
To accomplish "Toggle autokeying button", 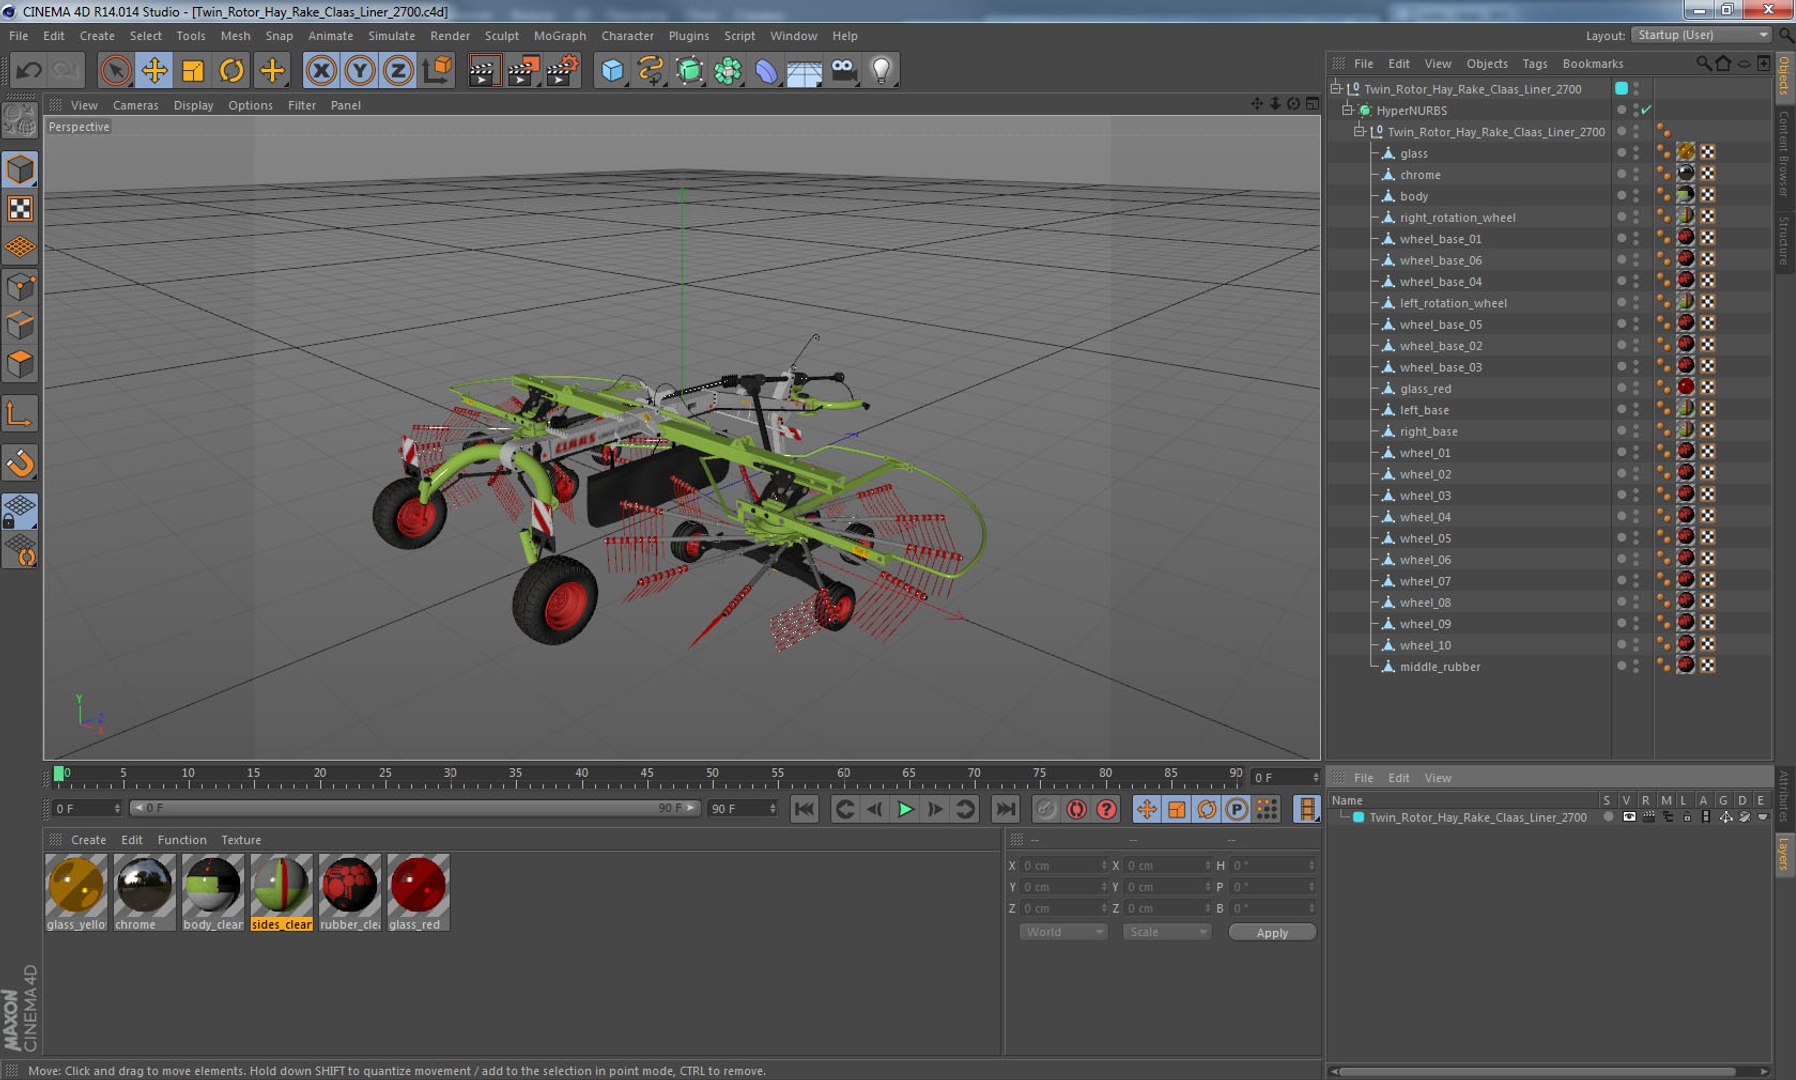I will tap(1076, 809).
